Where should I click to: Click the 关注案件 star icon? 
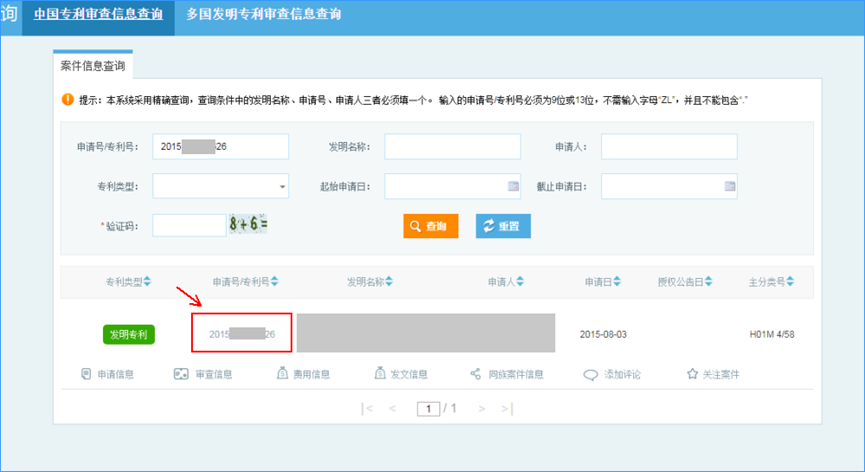tap(692, 374)
